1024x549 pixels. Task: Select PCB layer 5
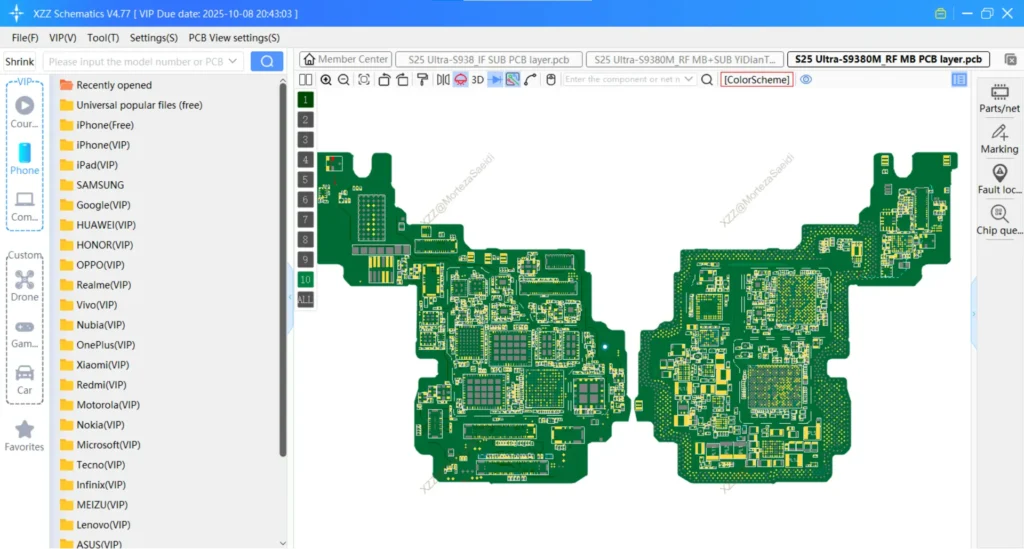pos(305,180)
